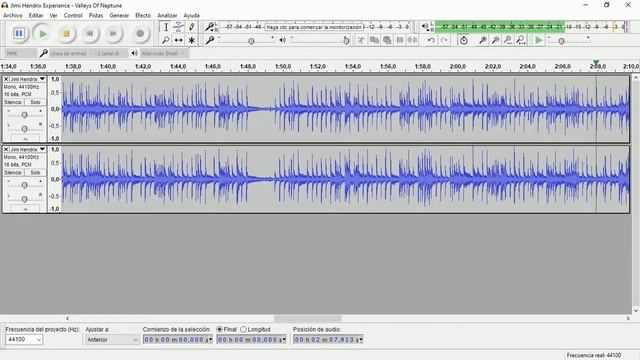
Task: Click the first track's gain slider
Action: [24, 115]
